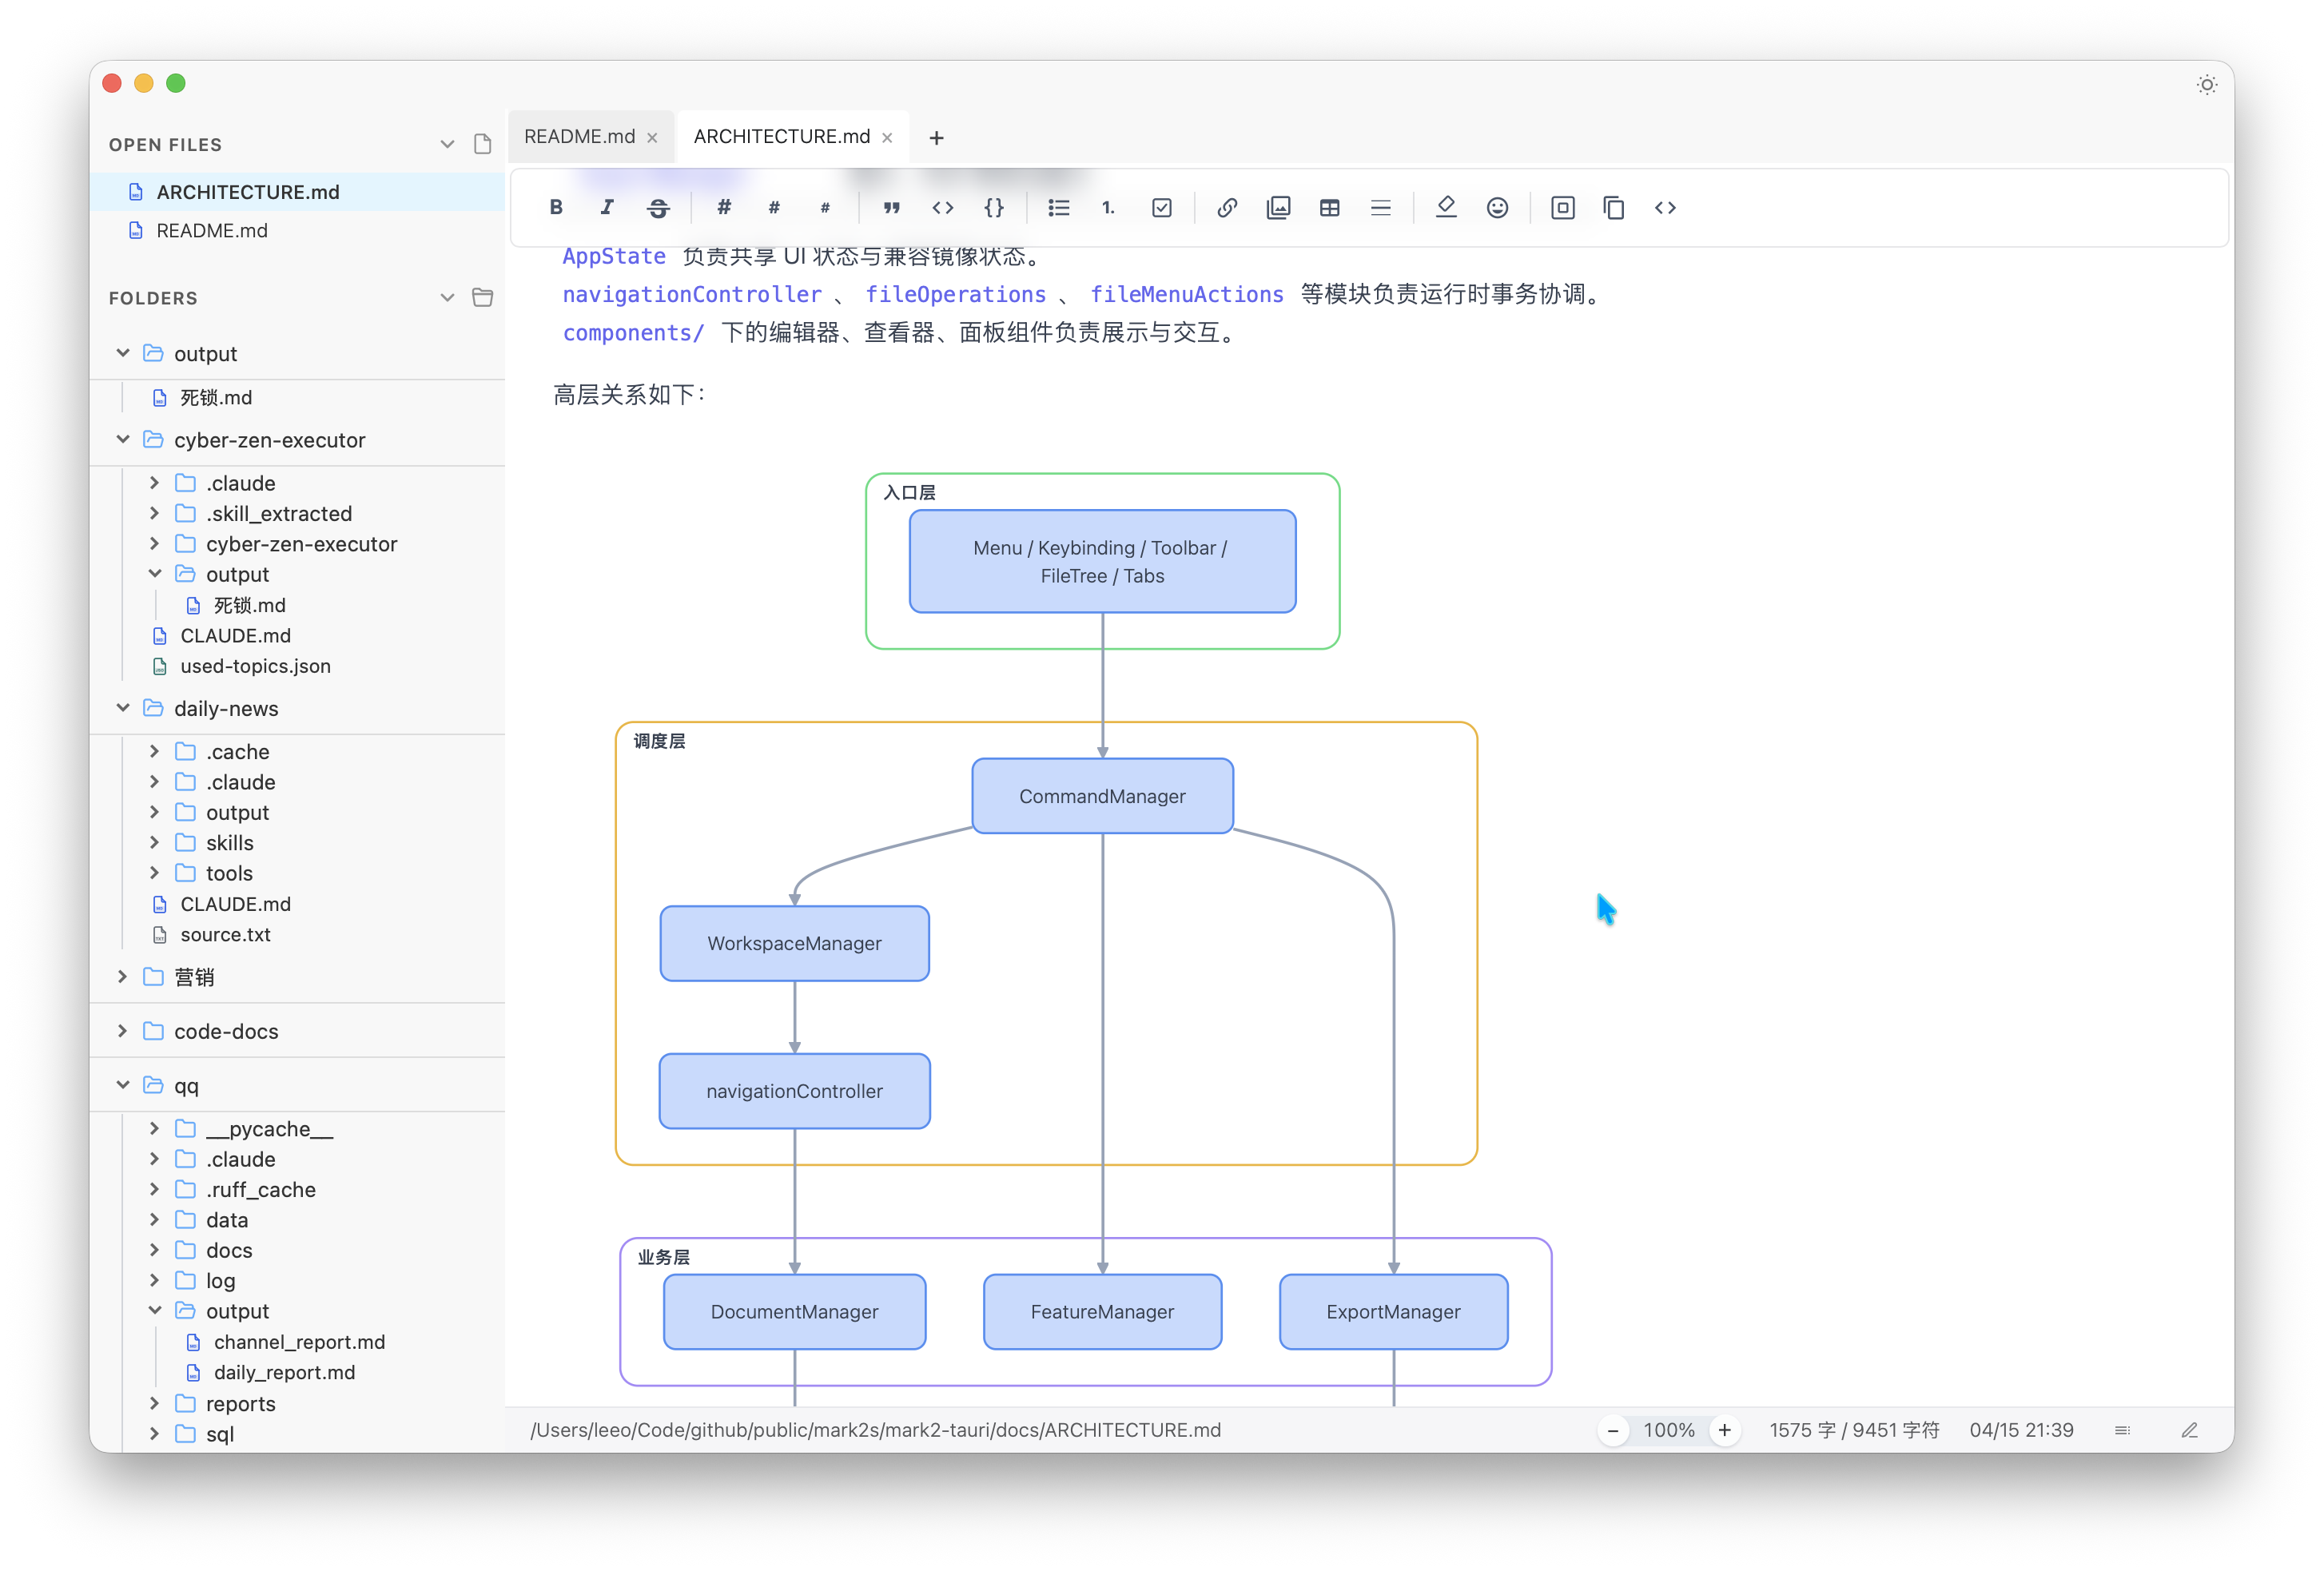Insert a numbered list
2324x1571 pixels.
pos(1109,207)
